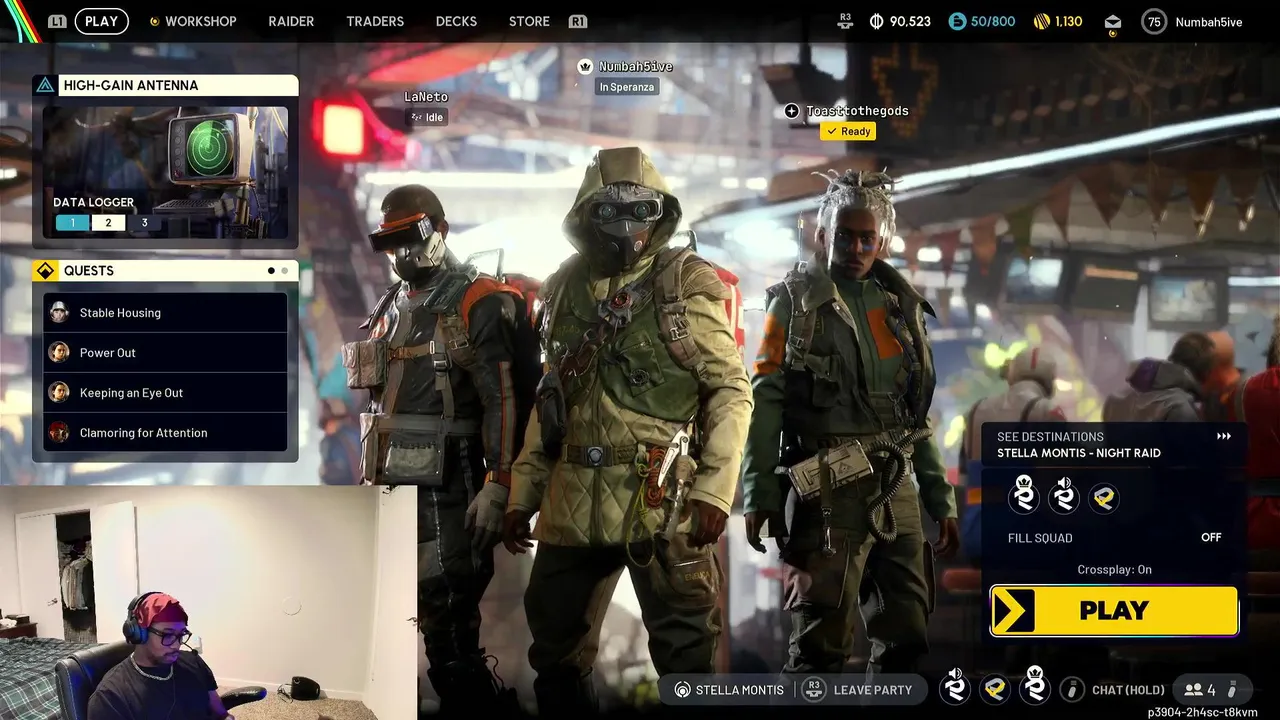Viewport: 1280px width, 720px height.
Task: Click the speaker party icon in bottom bar
Action: 955,686
